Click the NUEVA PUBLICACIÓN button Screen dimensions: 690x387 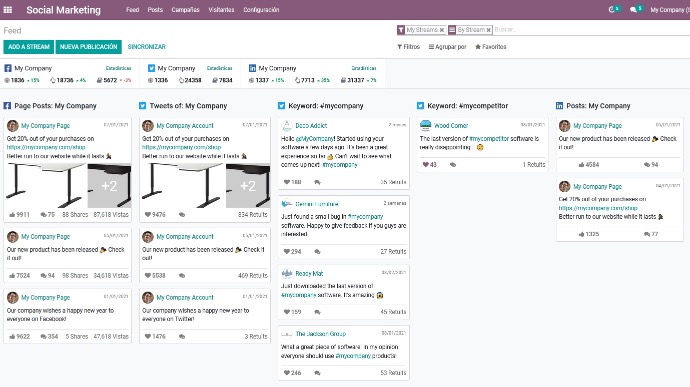coord(88,47)
